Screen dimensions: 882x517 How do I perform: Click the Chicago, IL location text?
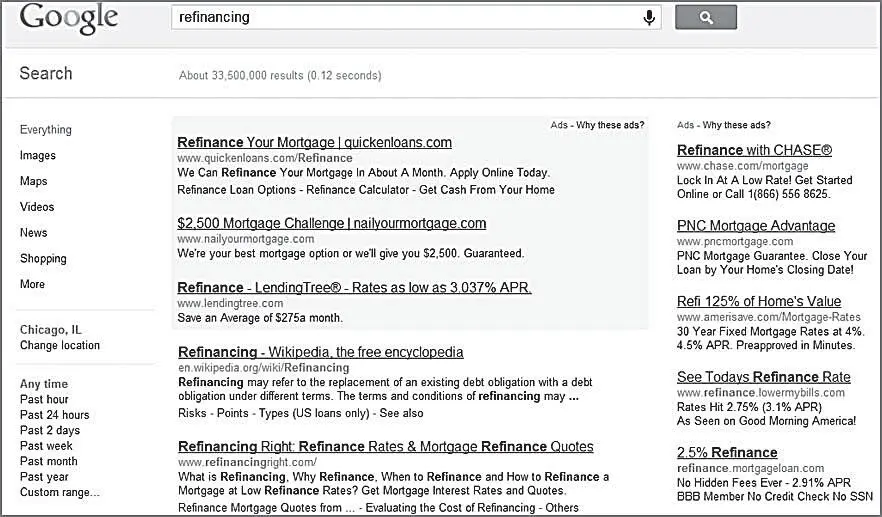51,330
